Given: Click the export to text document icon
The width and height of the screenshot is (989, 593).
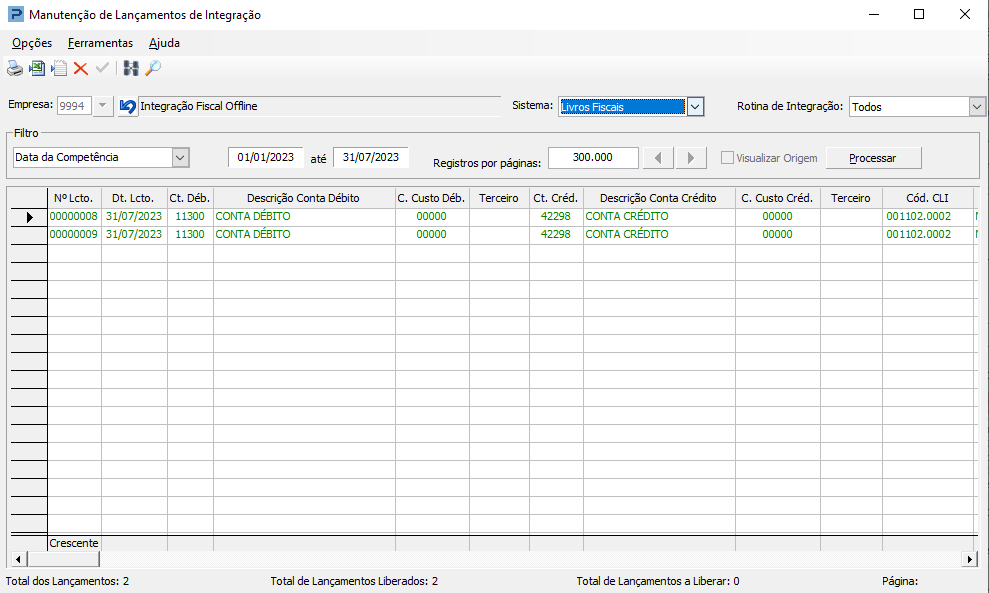Looking at the screenshot, I should click(59, 68).
